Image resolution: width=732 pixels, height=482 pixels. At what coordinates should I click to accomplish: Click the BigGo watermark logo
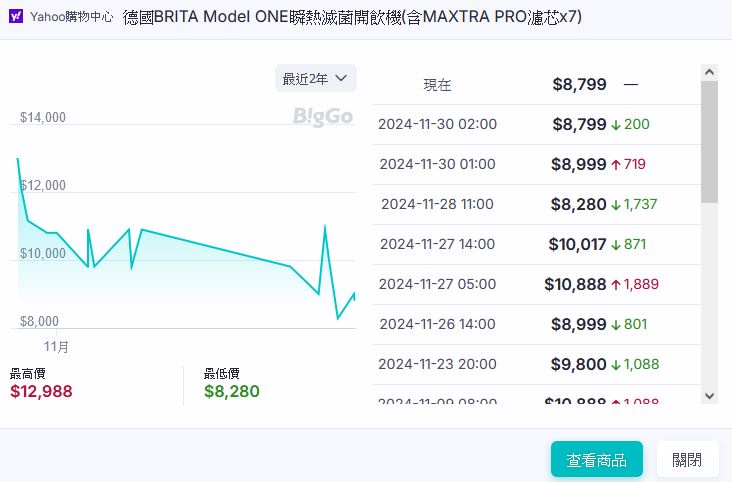(x=322, y=117)
